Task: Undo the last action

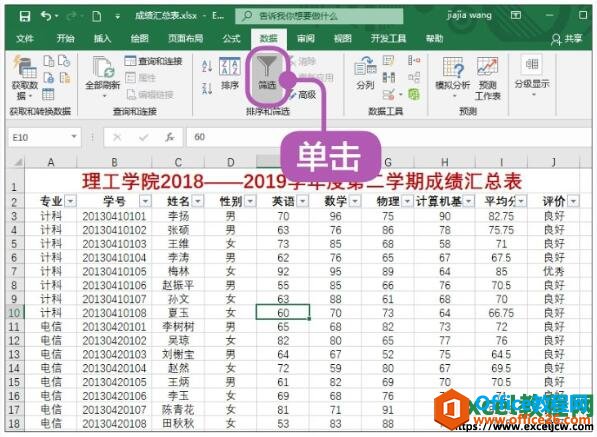Action: (46, 16)
